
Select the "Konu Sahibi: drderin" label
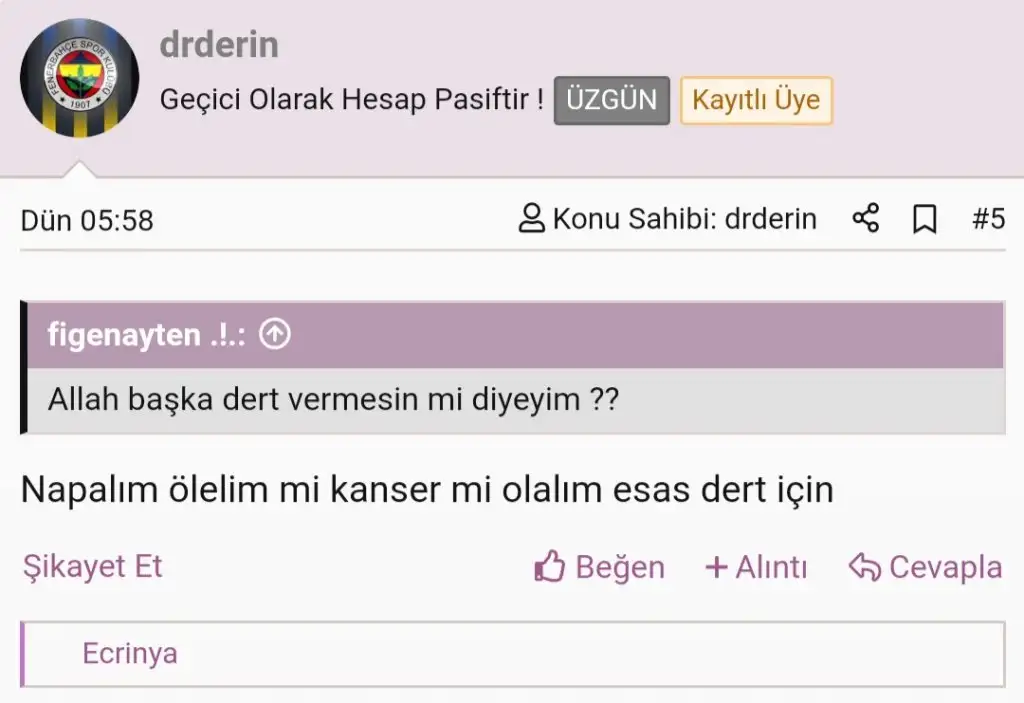click(684, 218)
